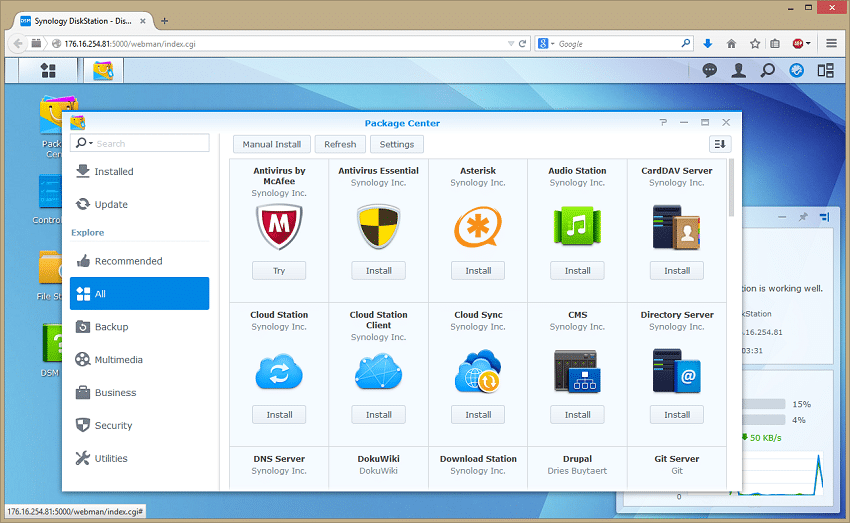Click the package list vertical scrollbar
The width and height of the screenshot is (850, 523).
pyautogui.click(x=731, y=188)
